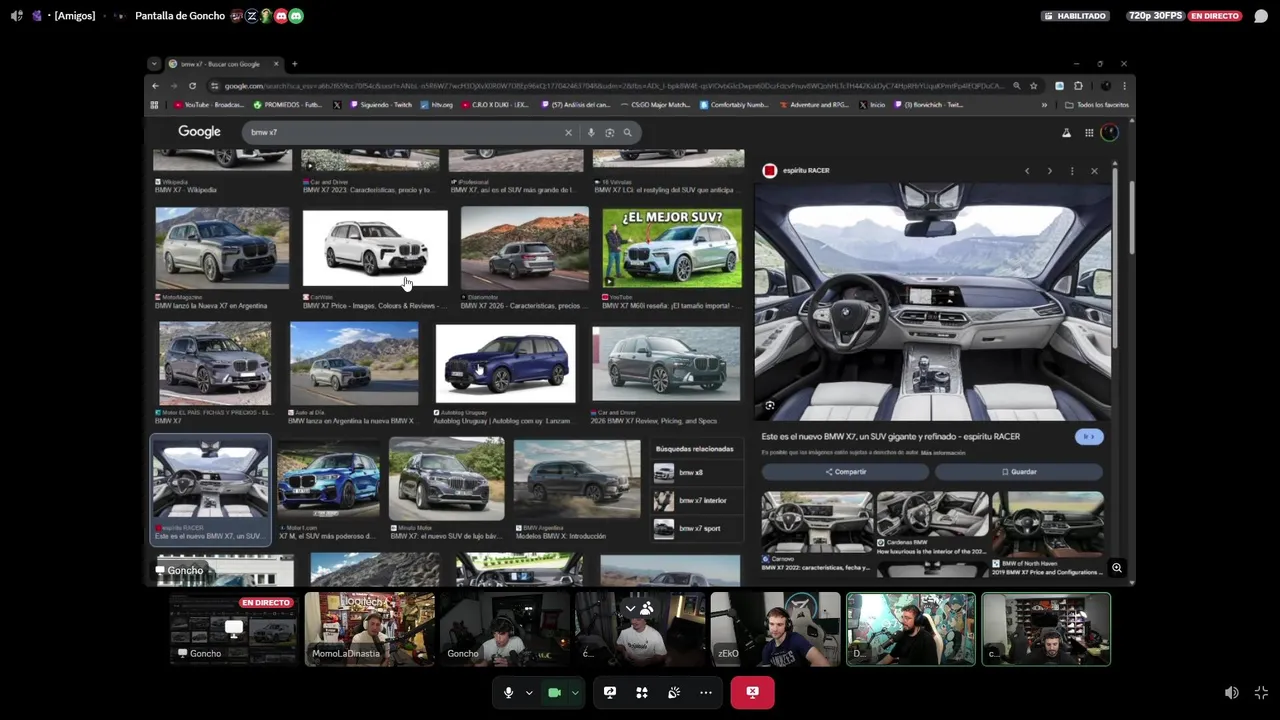
Task: Open the chat bubble icon top right
Action: [1261, 16]
